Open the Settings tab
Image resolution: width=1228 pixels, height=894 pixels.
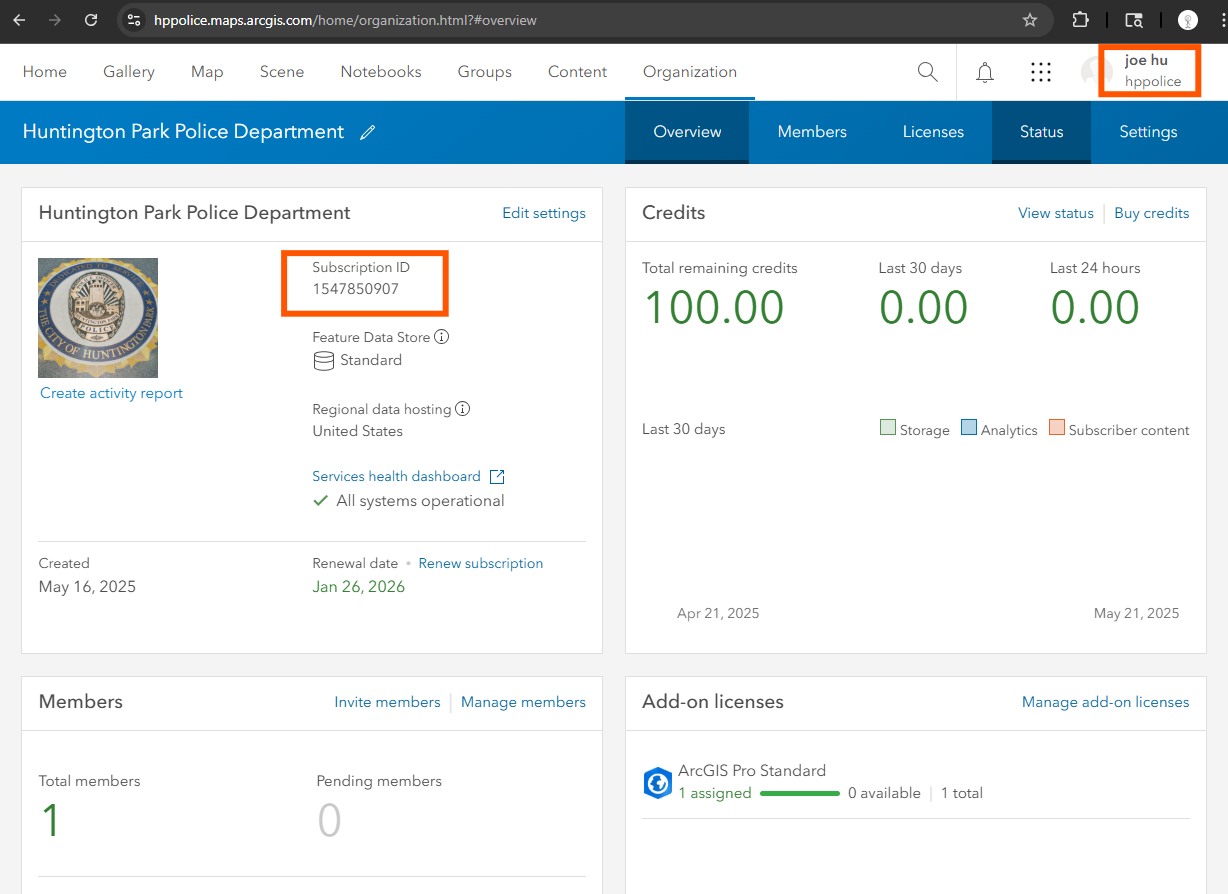pyautogui.click(x=1148, y=132)
